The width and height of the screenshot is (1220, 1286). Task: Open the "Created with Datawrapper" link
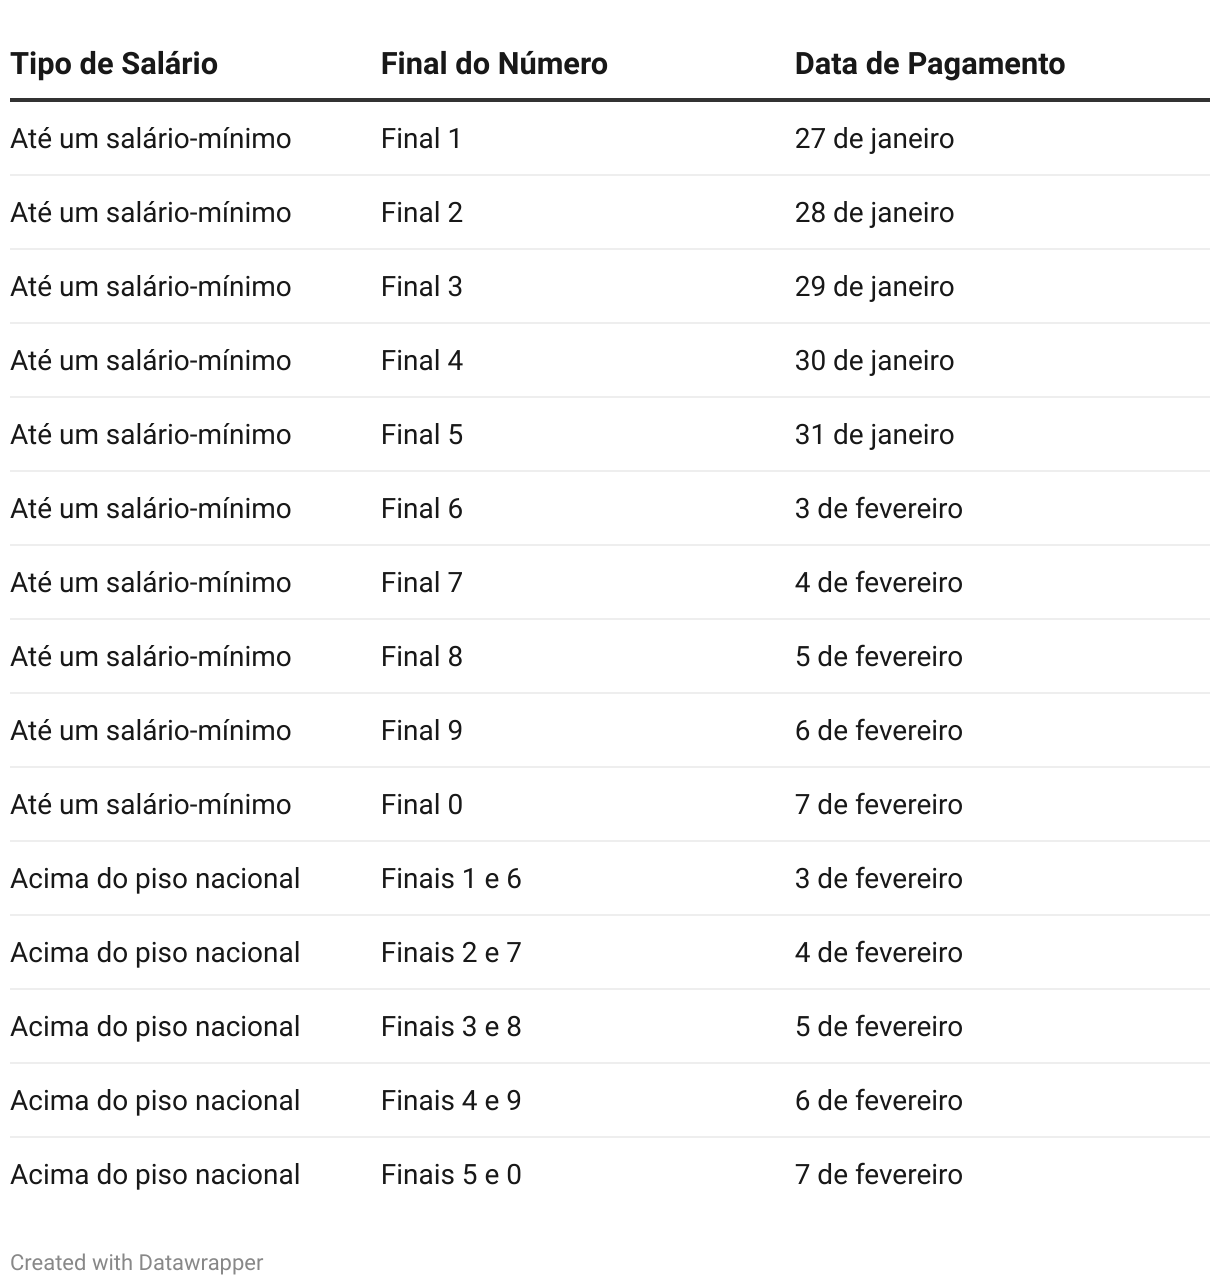point(137,1263)
